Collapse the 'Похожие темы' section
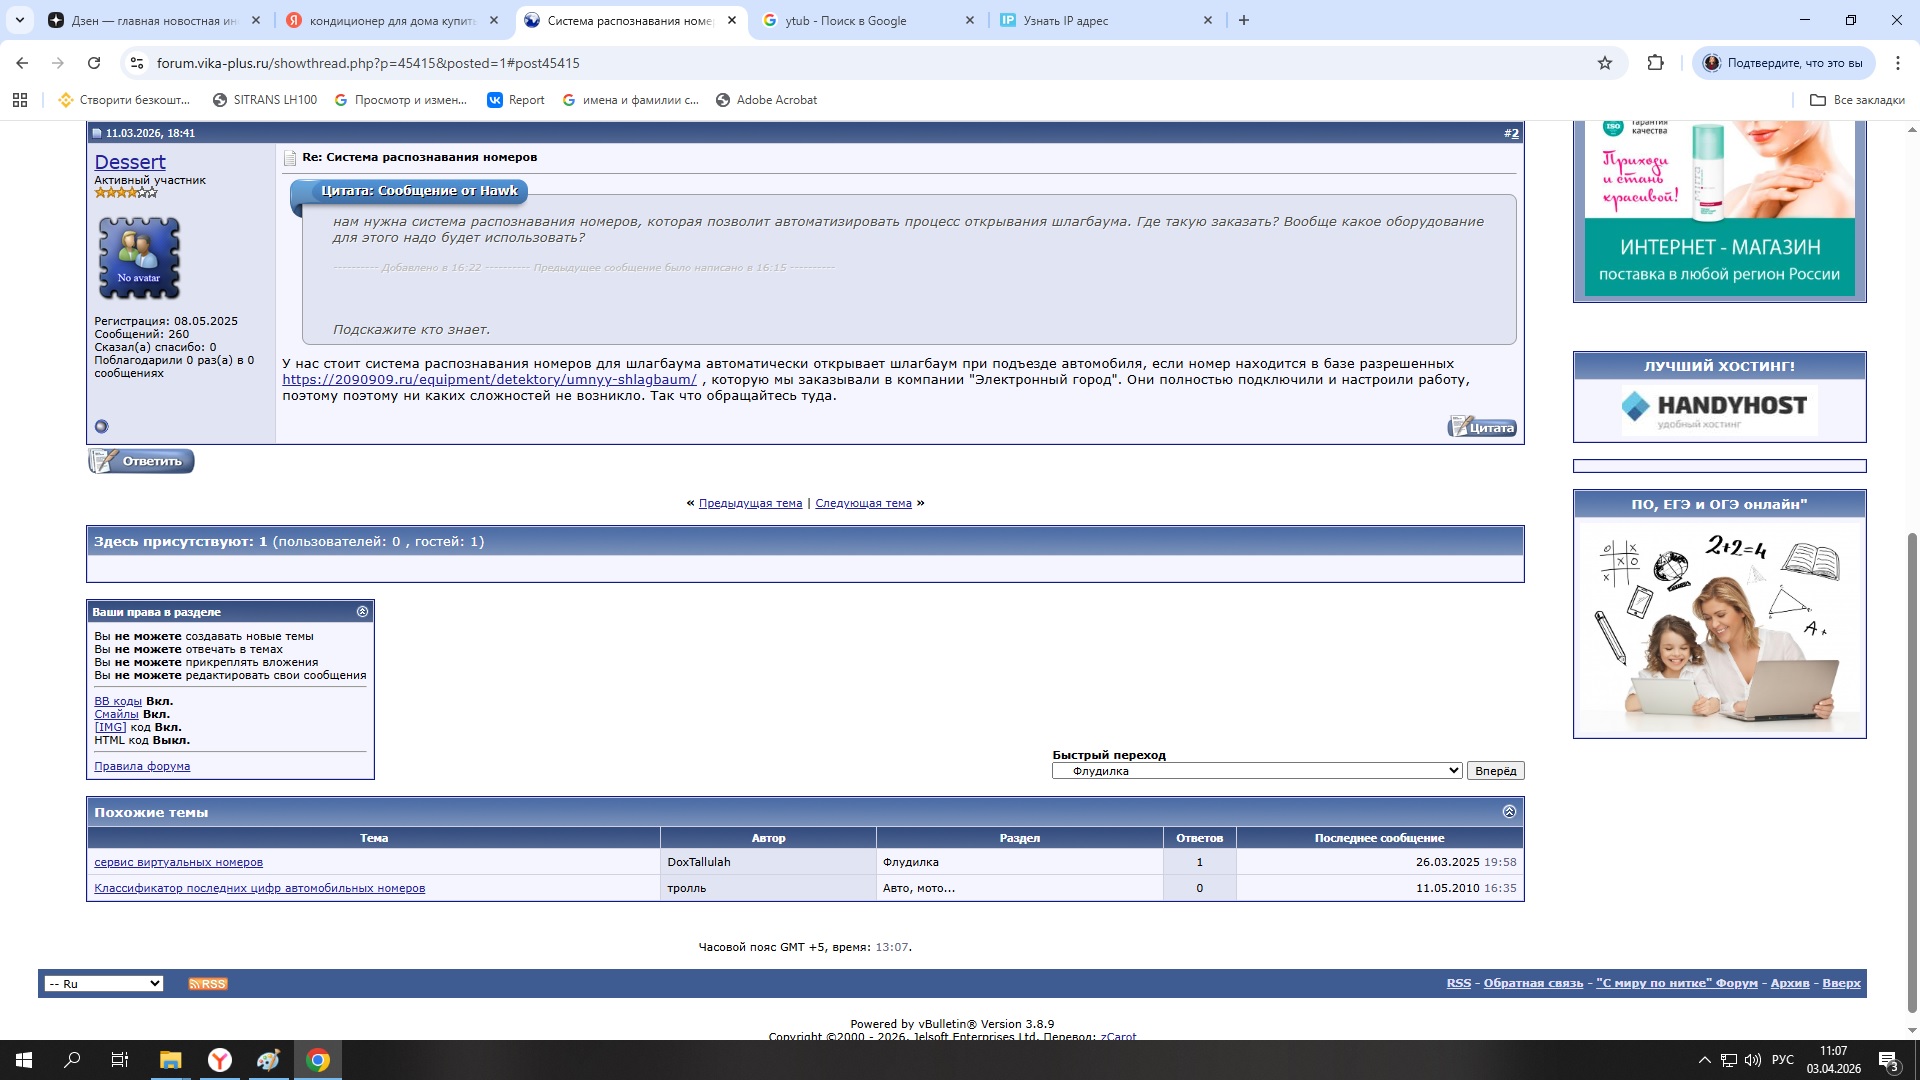The image size is (1920, 1080). [1509, 812]
